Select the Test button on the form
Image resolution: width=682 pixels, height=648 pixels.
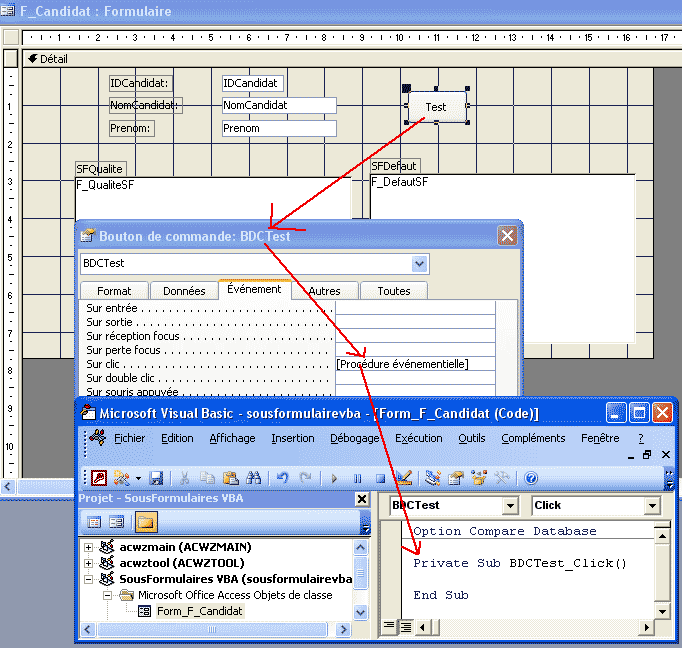(x=436, y=107)
